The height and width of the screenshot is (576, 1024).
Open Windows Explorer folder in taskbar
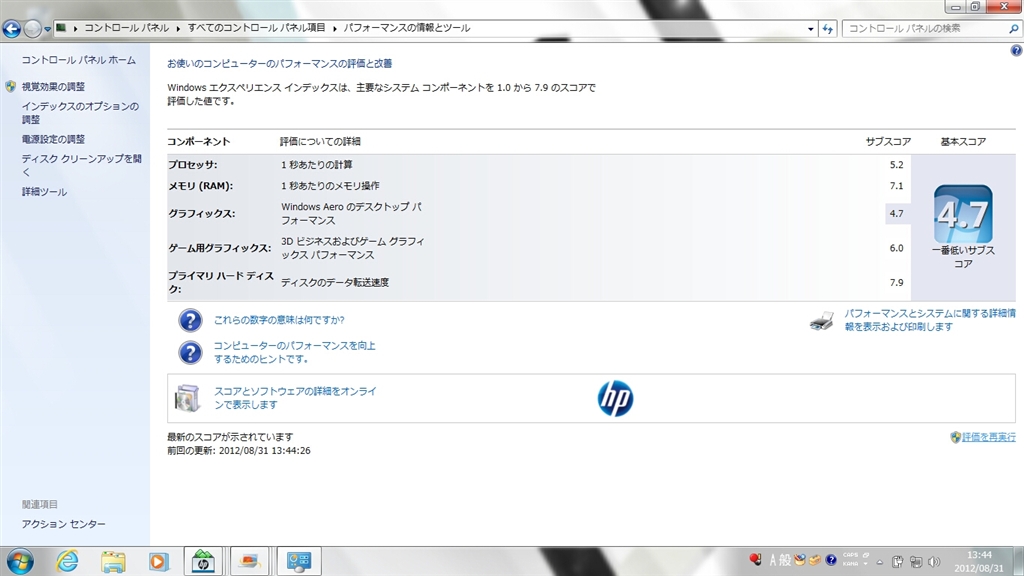point(113,562)
